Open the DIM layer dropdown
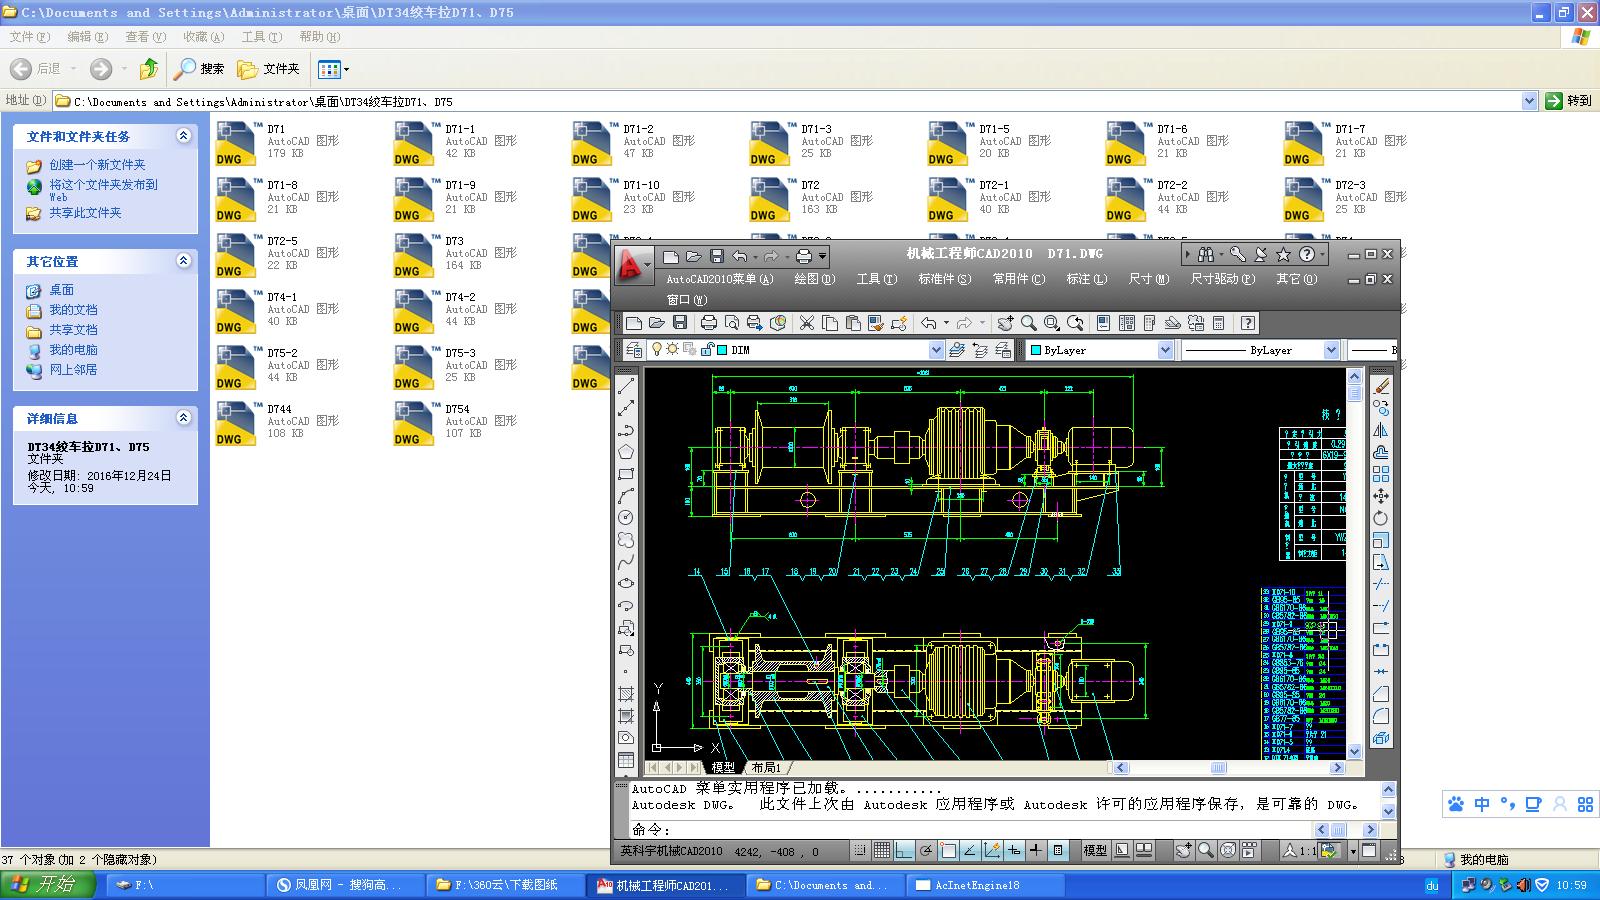This screenshot has width=1600, height=900. pos(936,350)
